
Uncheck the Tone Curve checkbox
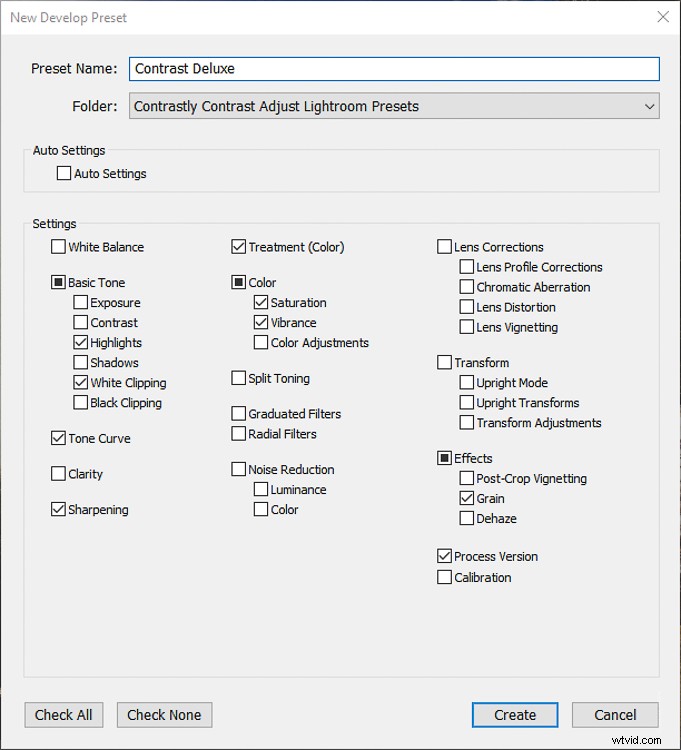(58, 438)
